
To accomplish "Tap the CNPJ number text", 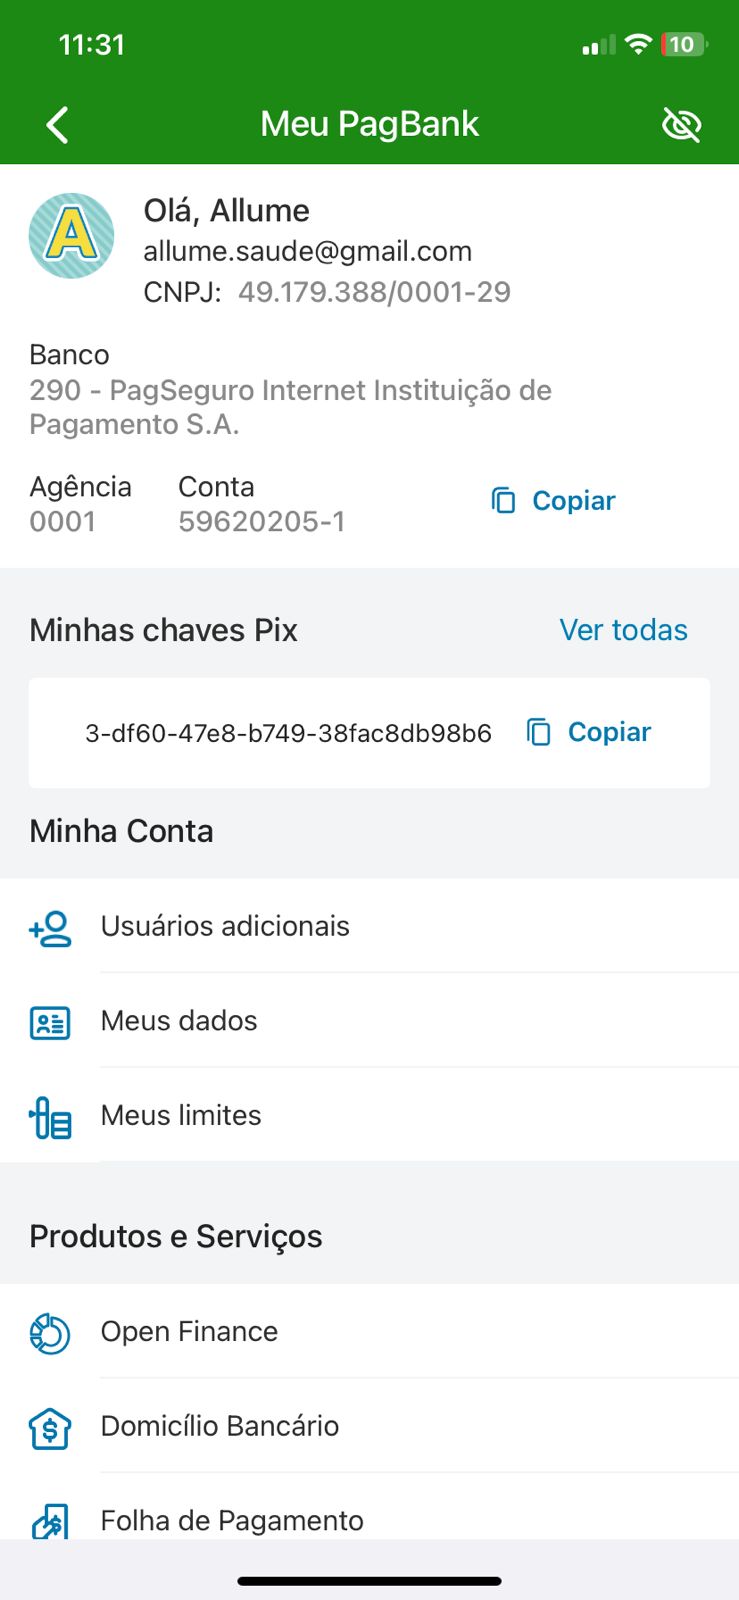I will [x=374, y=292].
